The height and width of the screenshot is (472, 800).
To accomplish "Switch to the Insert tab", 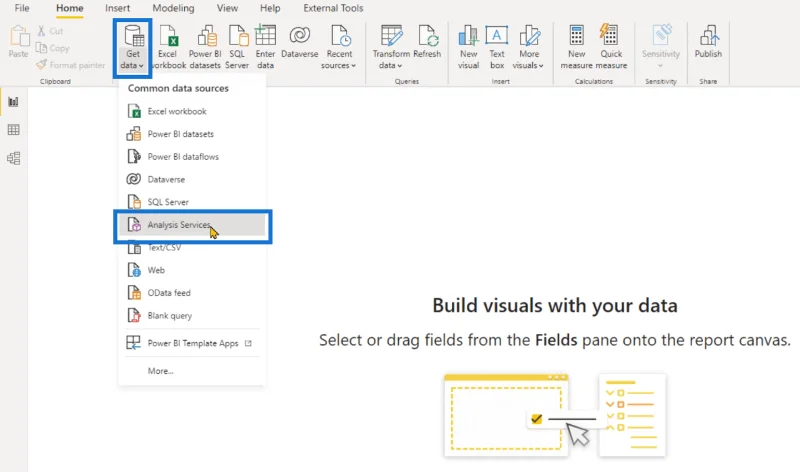I will coord(117,8).
